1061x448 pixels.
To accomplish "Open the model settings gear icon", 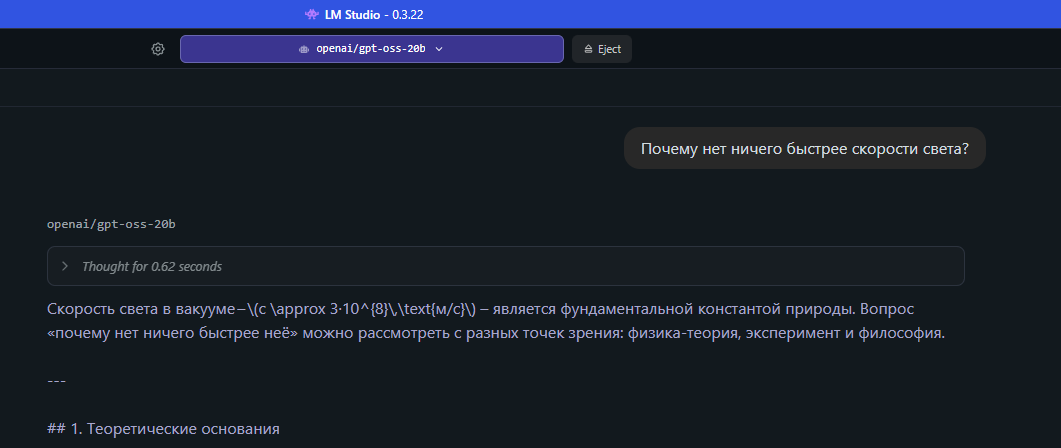I will [158, 49].
